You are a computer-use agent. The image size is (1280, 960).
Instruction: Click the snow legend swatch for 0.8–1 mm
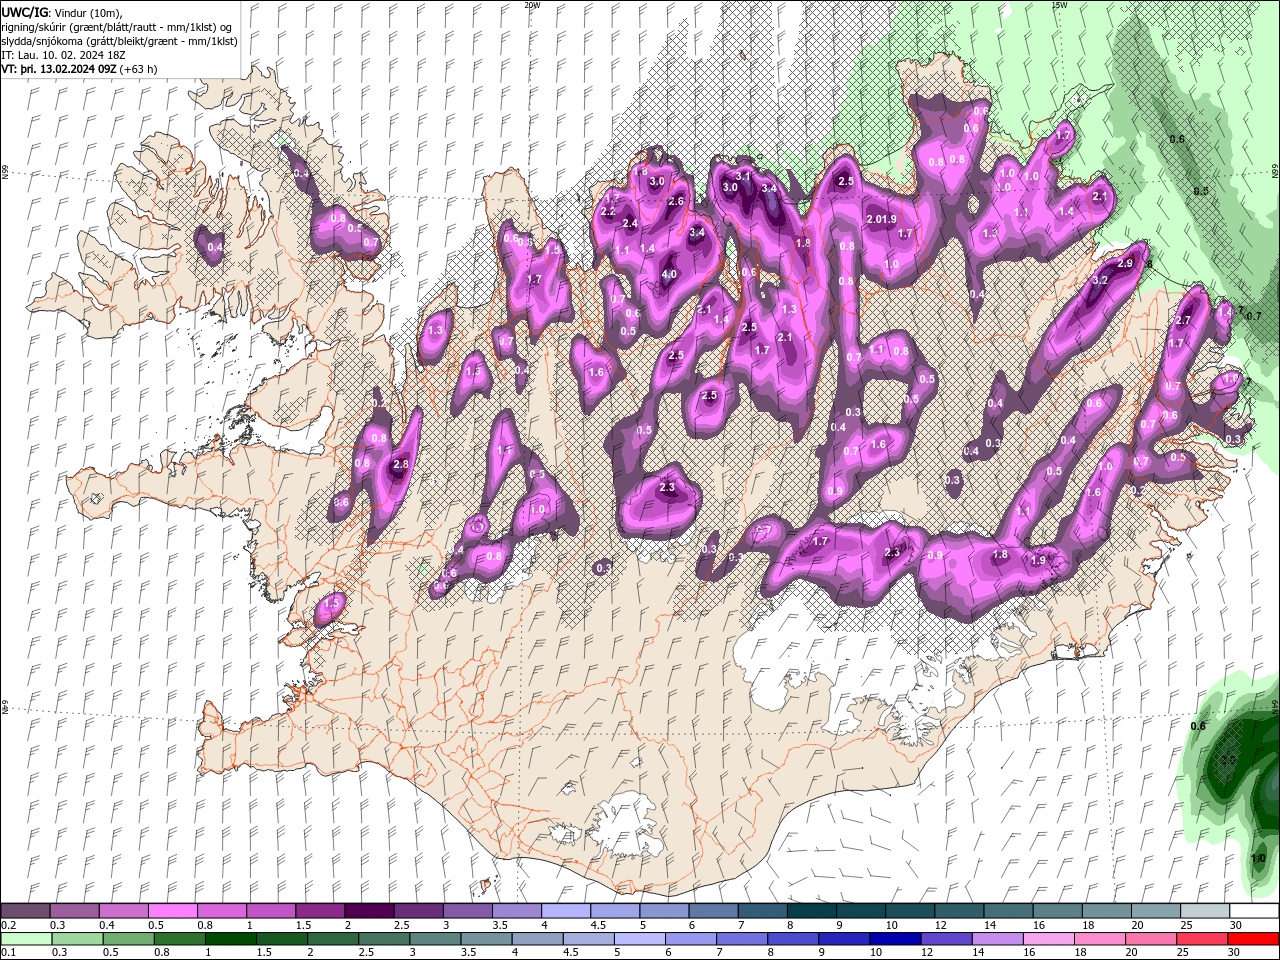tap(221, 911)
